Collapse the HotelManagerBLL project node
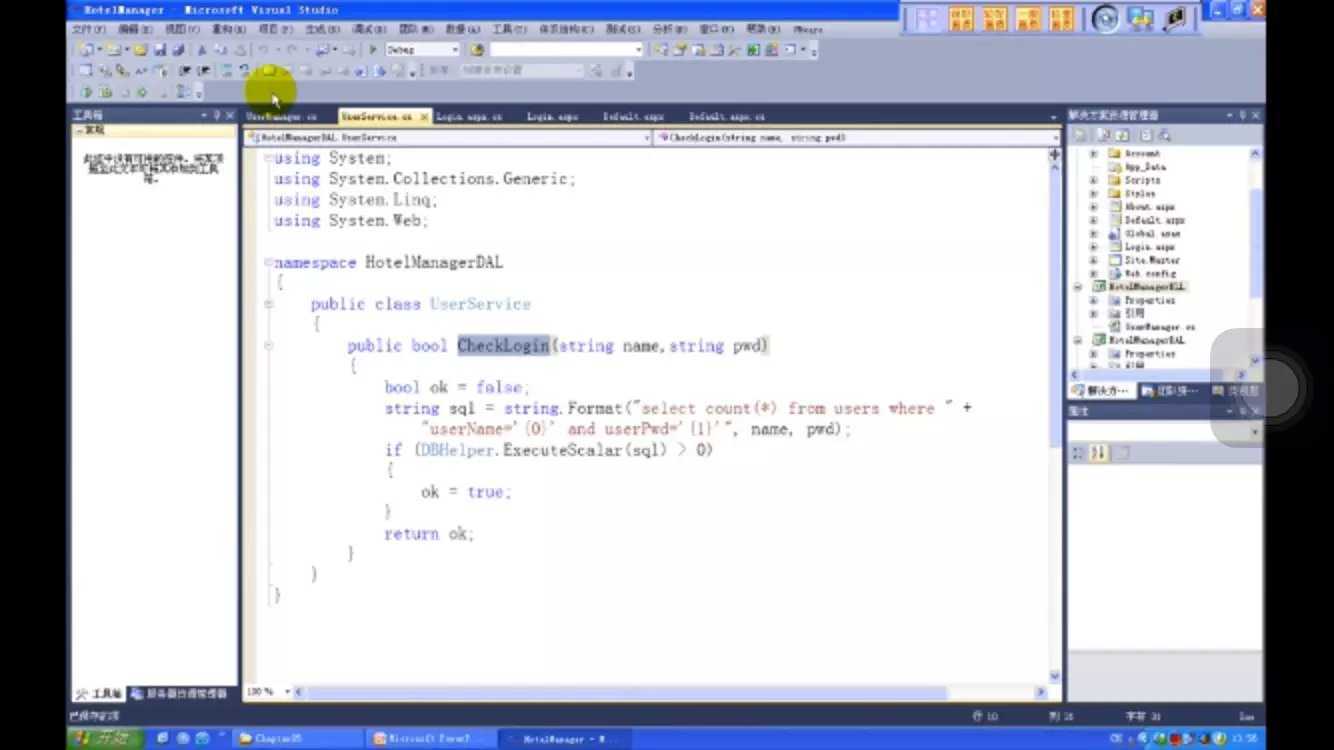 1078,287
